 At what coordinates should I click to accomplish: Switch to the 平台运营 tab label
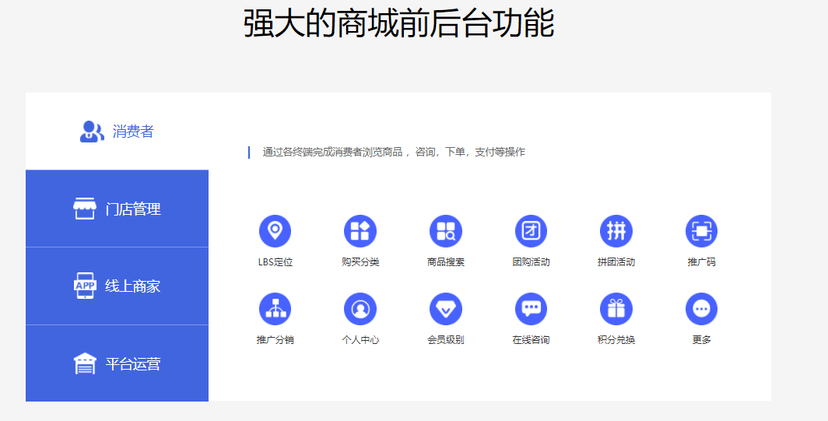coord(133,364)
